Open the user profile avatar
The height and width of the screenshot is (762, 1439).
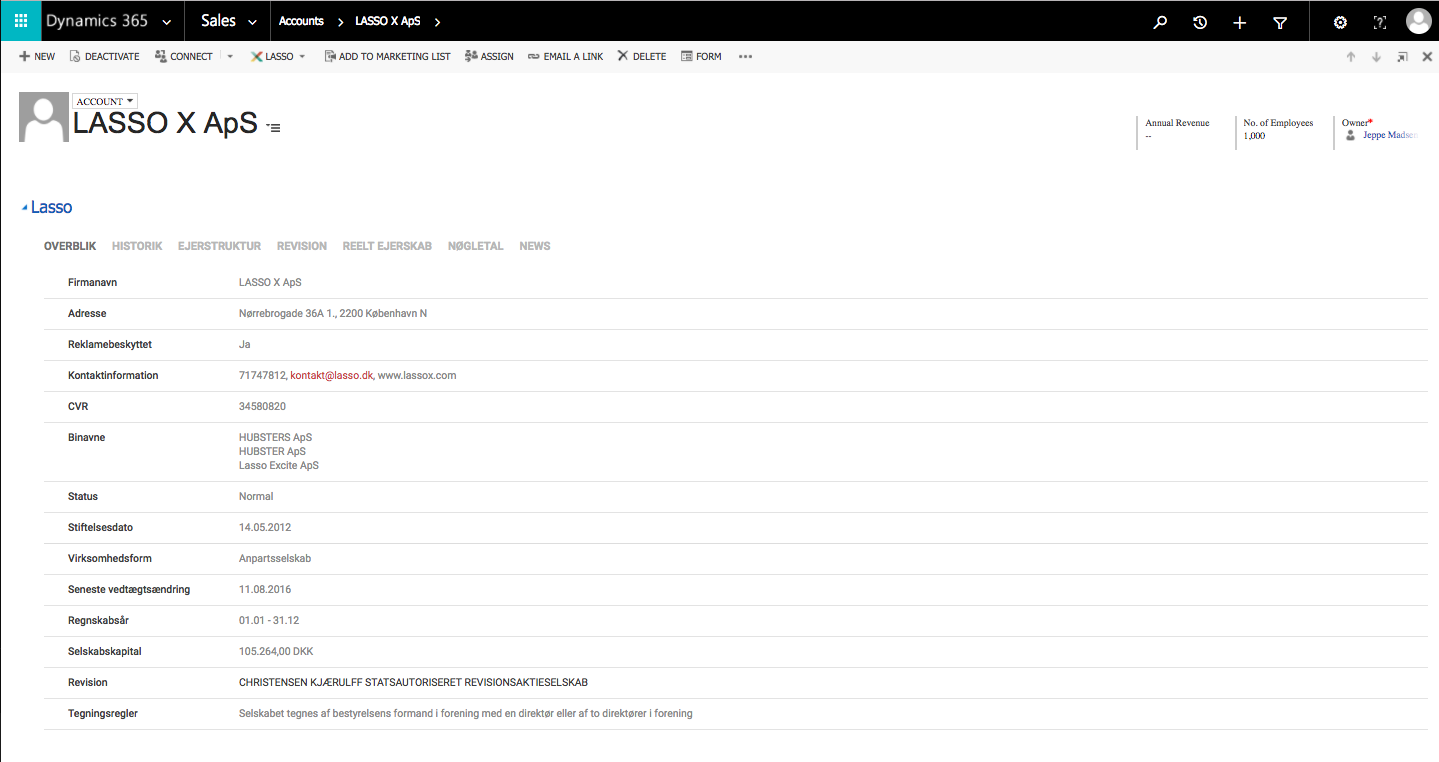point(1418,21)
